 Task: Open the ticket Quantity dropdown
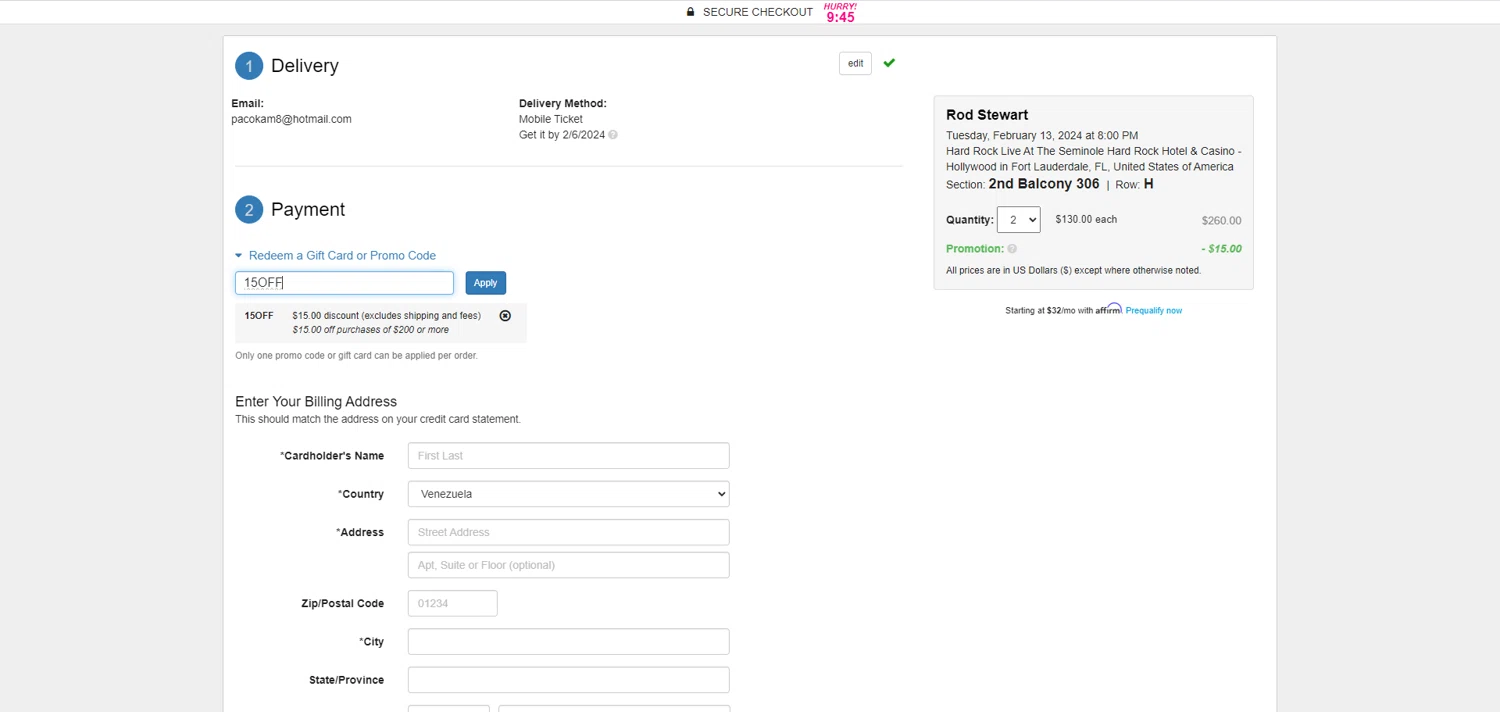[x=1018, y=220]
